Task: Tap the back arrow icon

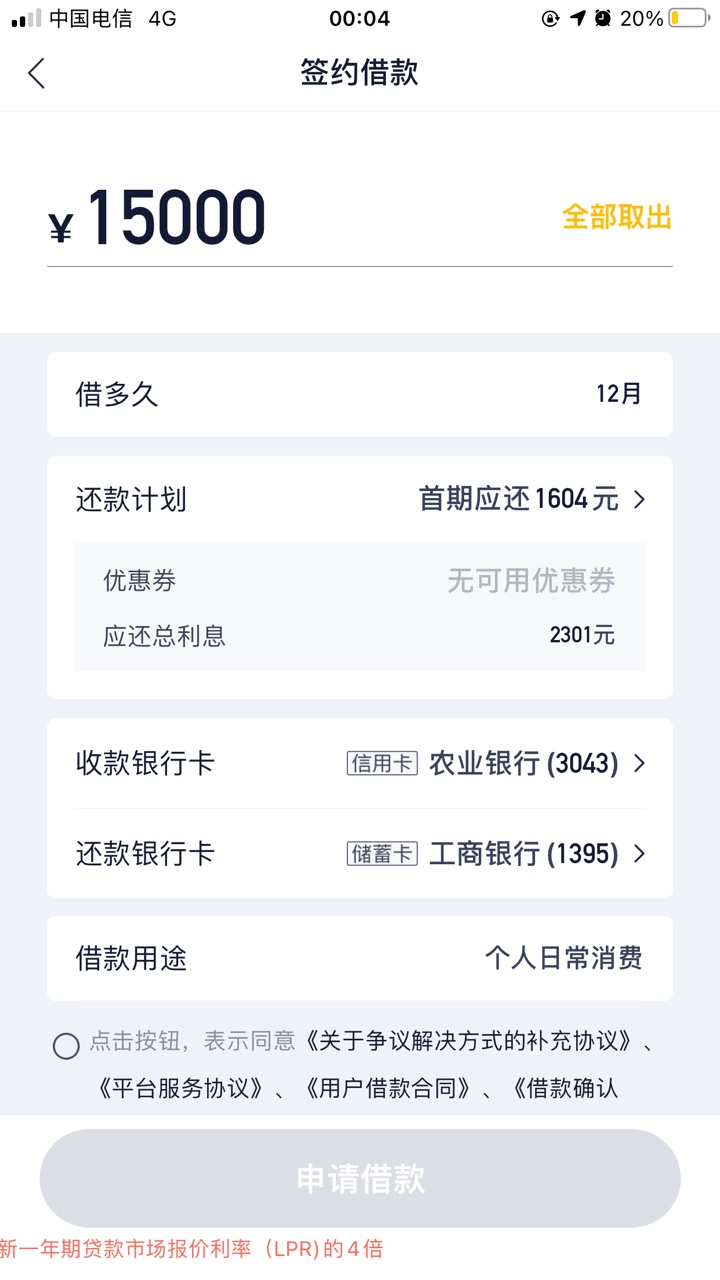Action: tap(37, 73)
